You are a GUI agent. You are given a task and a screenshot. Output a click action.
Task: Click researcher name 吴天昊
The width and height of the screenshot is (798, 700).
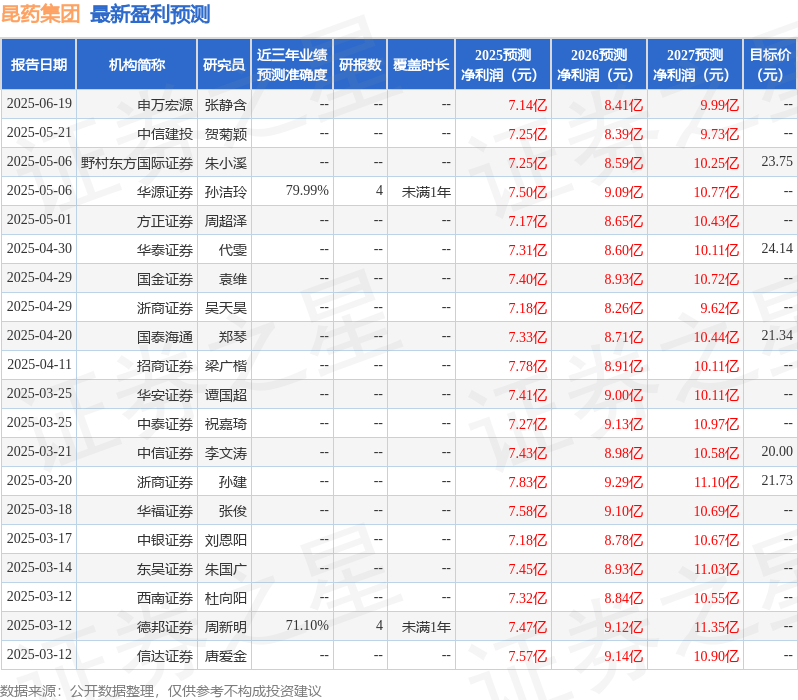(x=225, y=308)
